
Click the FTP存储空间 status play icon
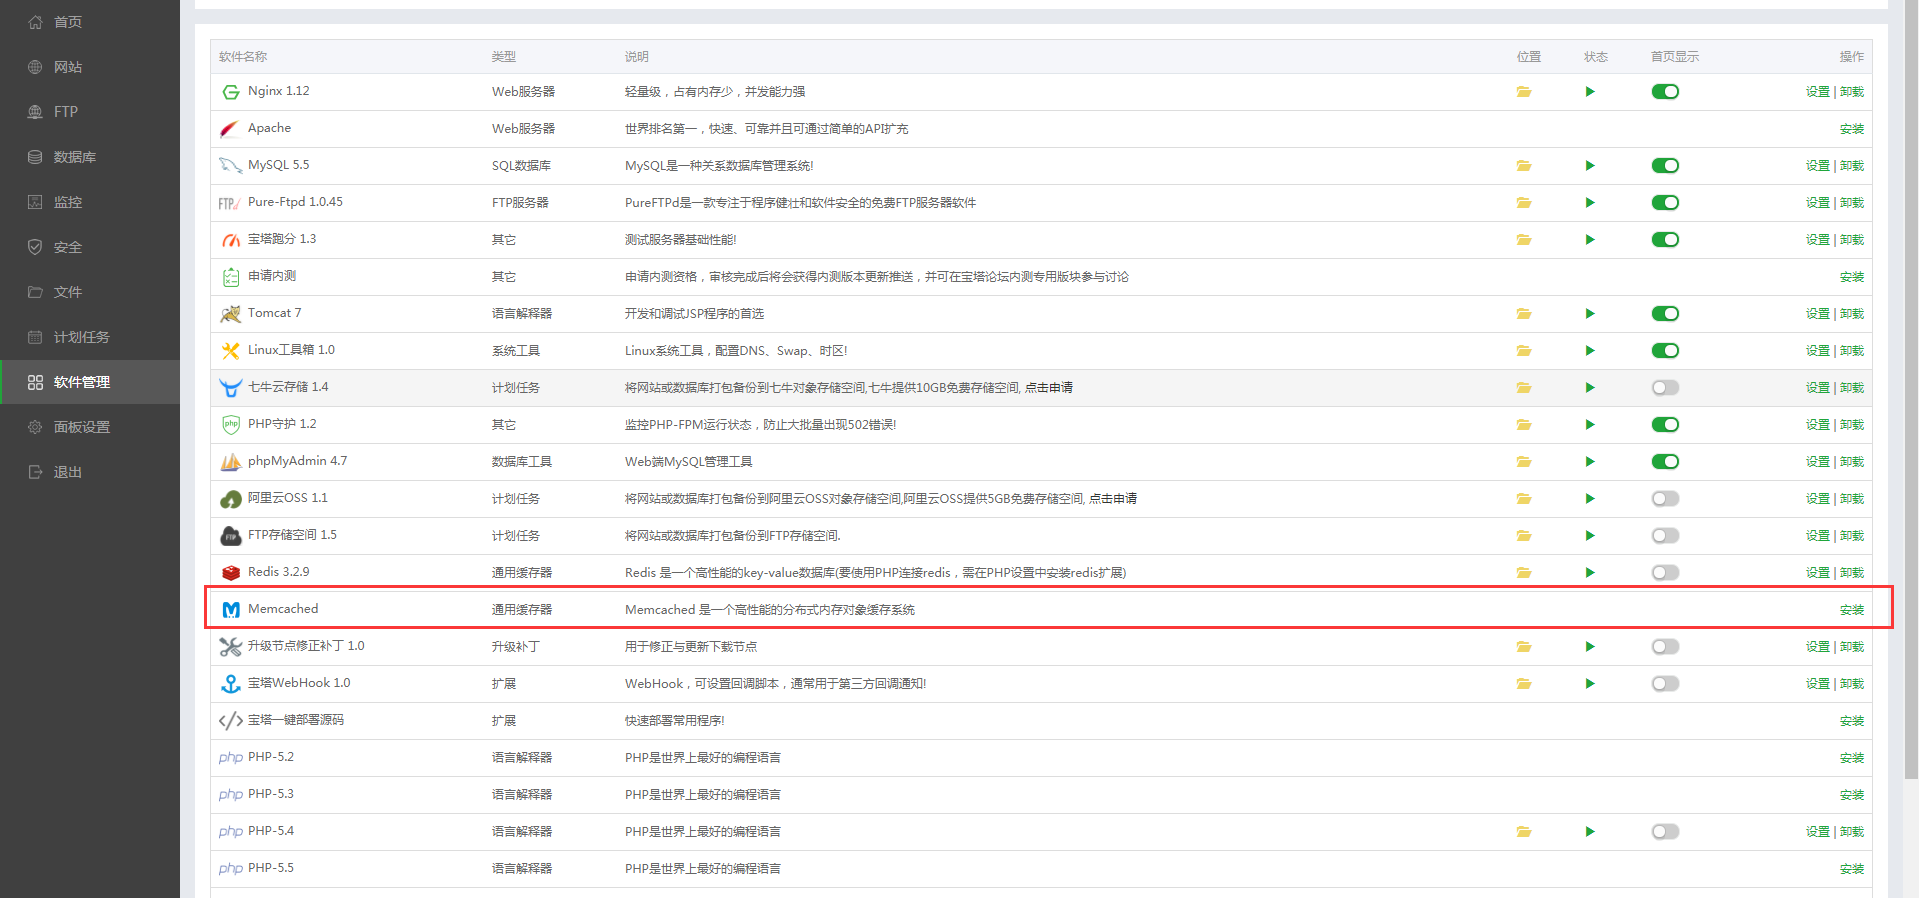point(1590,536)
